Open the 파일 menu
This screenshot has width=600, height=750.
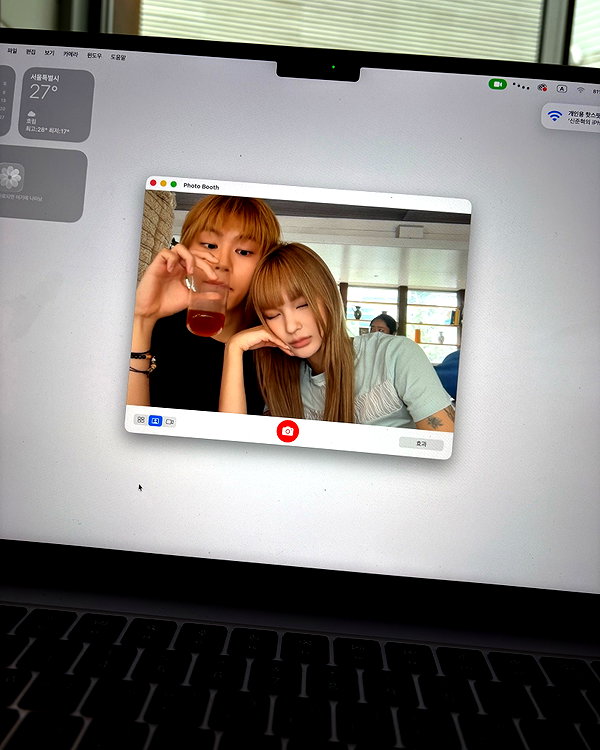tap(11, 51)
